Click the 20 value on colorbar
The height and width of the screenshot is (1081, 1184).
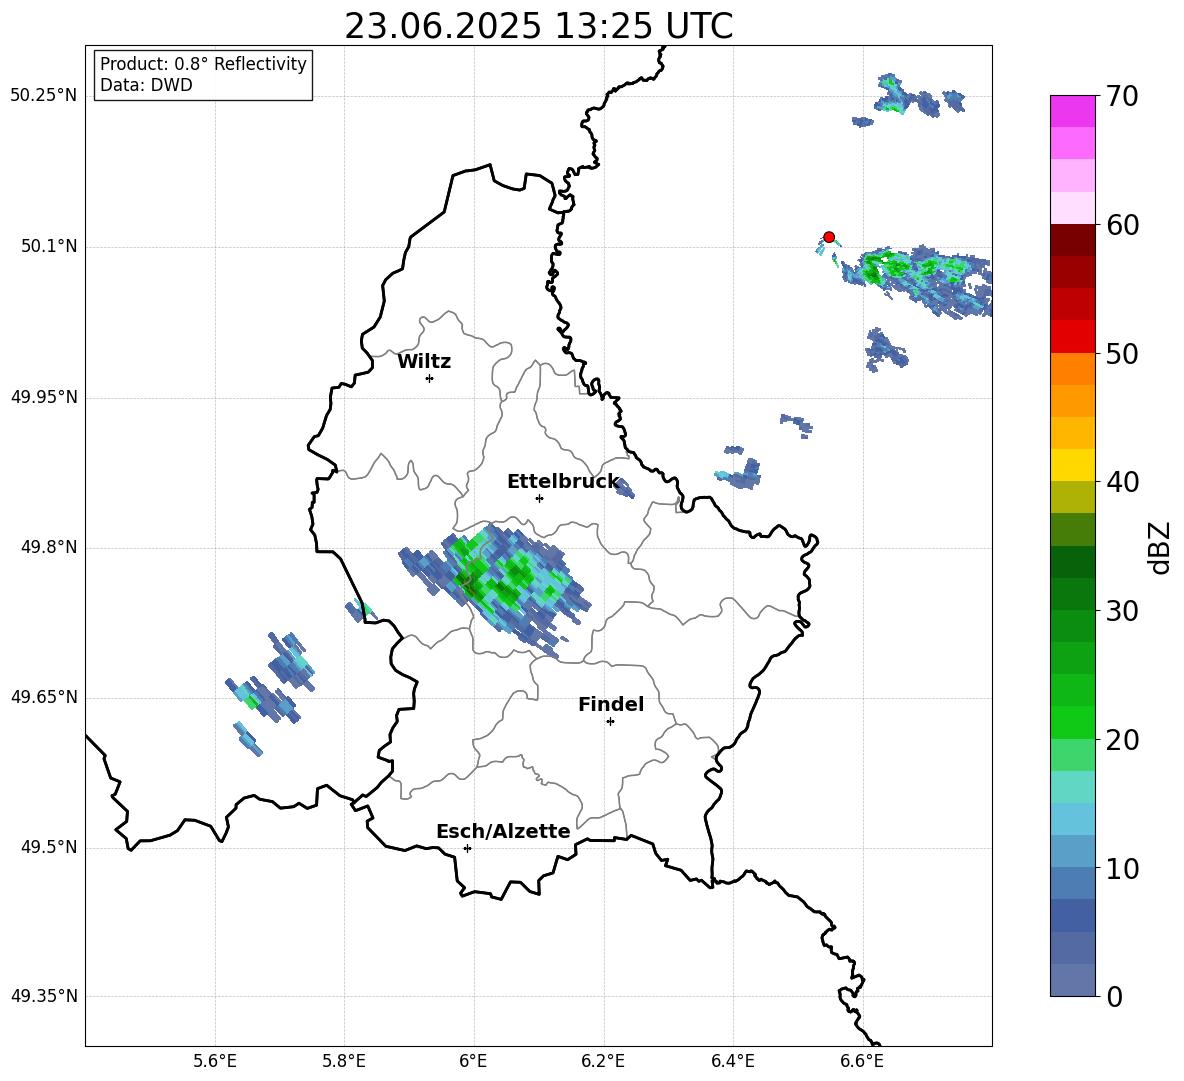tap(1122, 739)
